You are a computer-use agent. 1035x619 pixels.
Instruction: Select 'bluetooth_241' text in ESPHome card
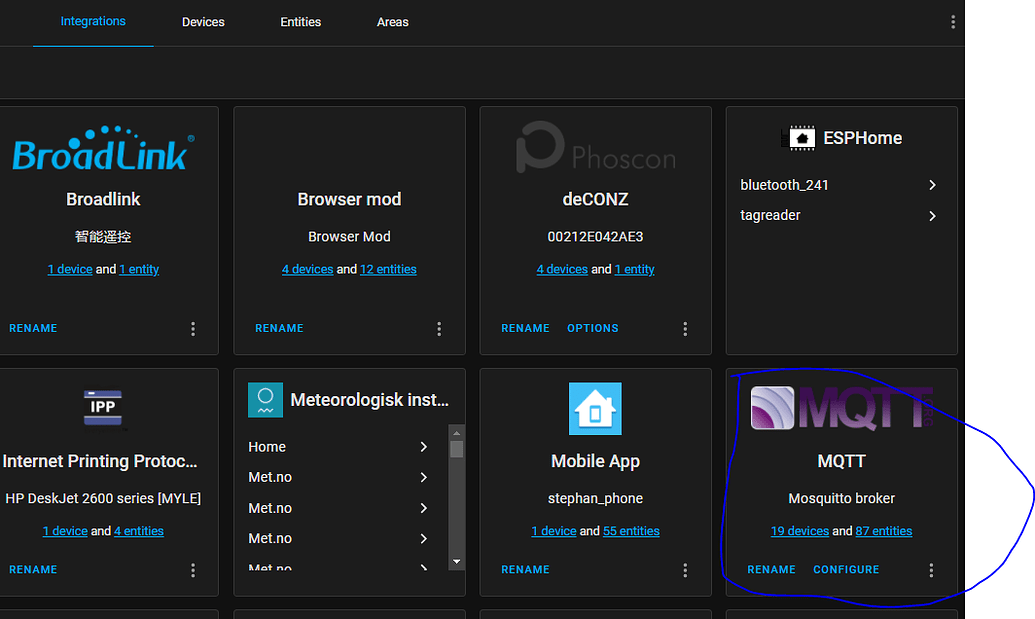click(784, 185)
